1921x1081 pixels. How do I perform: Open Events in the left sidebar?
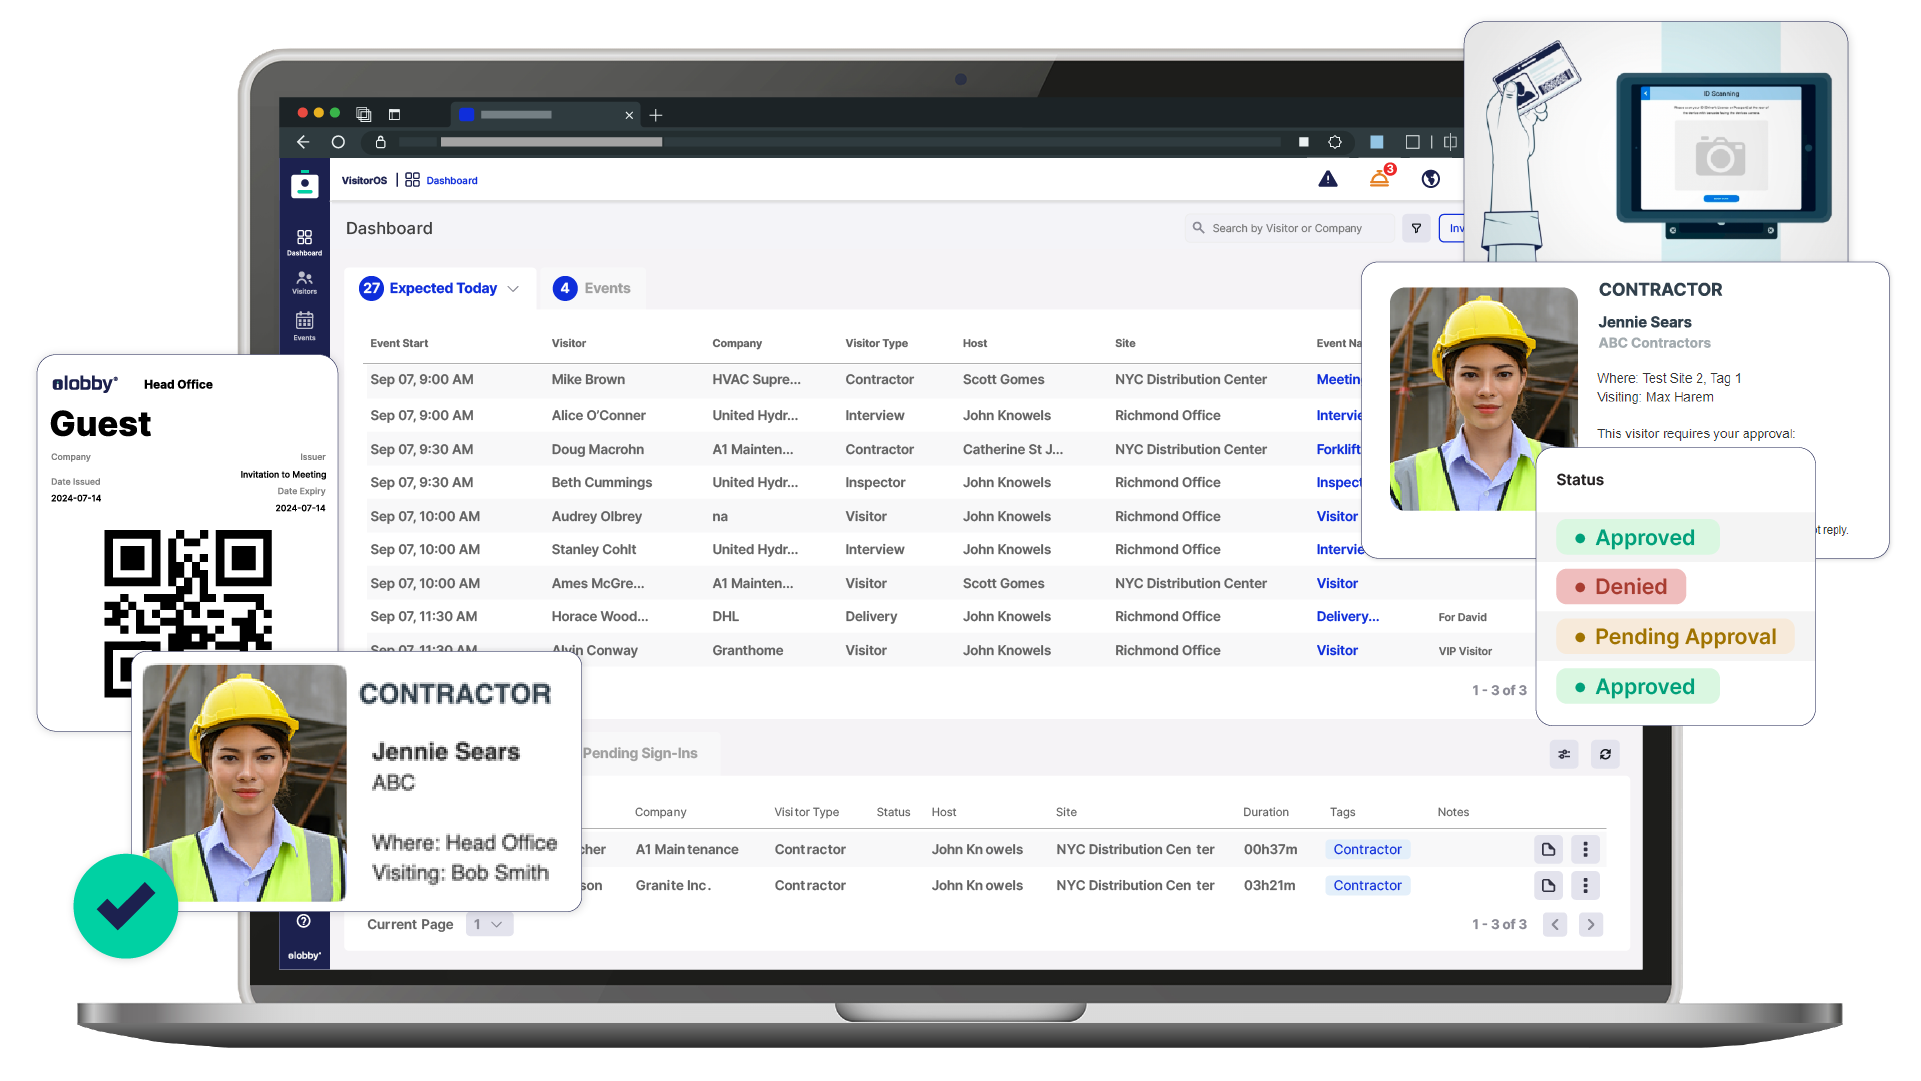point(304,325)
